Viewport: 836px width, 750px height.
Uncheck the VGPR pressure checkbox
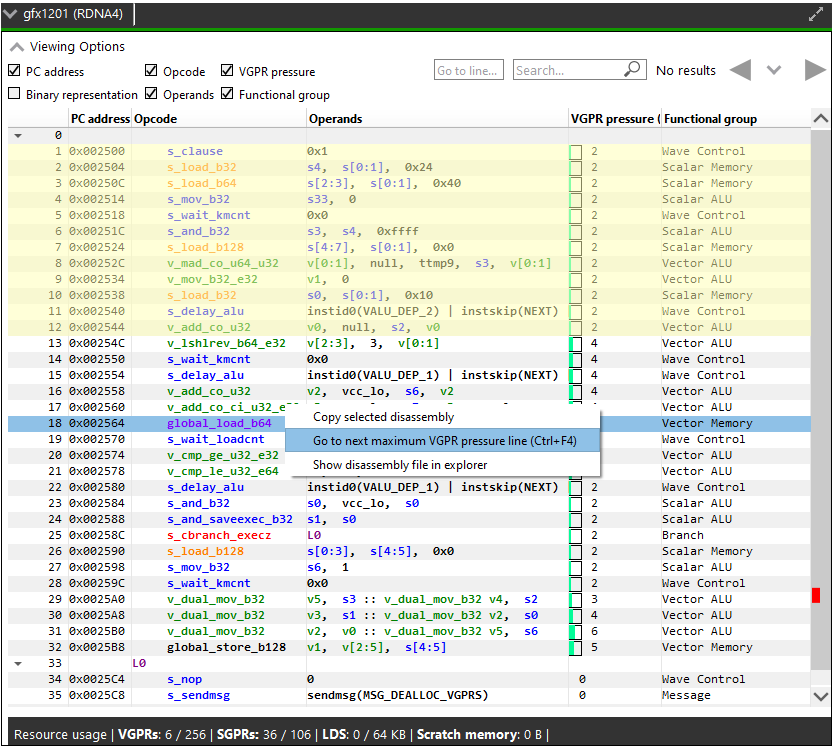point(228,71)
